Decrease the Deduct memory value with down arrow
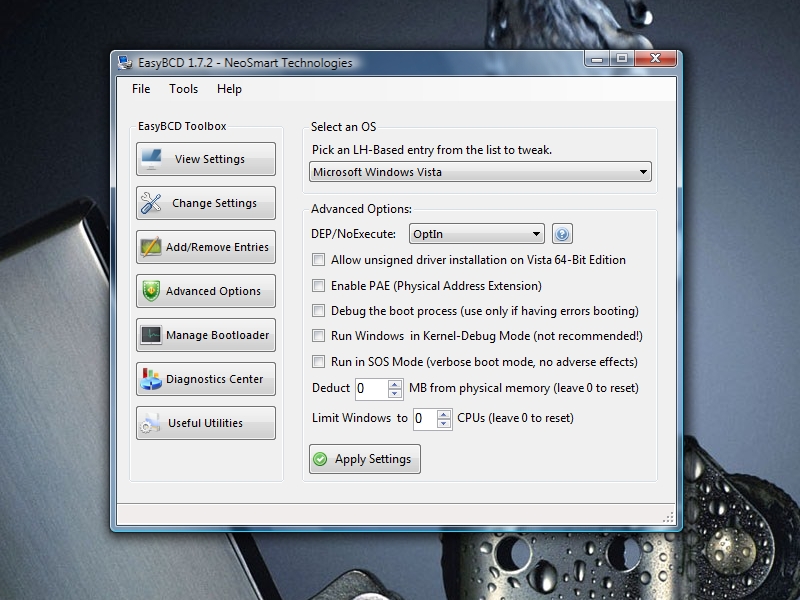Viewport: 800px width, 600px height. click(x=395, y=393)
